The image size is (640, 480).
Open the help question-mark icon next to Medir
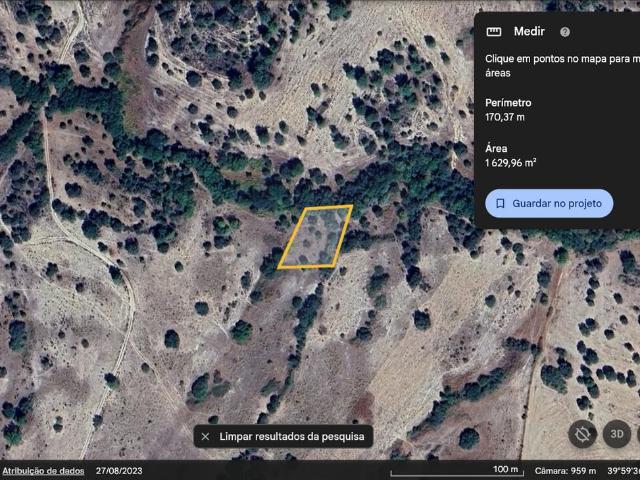point(565,32)
